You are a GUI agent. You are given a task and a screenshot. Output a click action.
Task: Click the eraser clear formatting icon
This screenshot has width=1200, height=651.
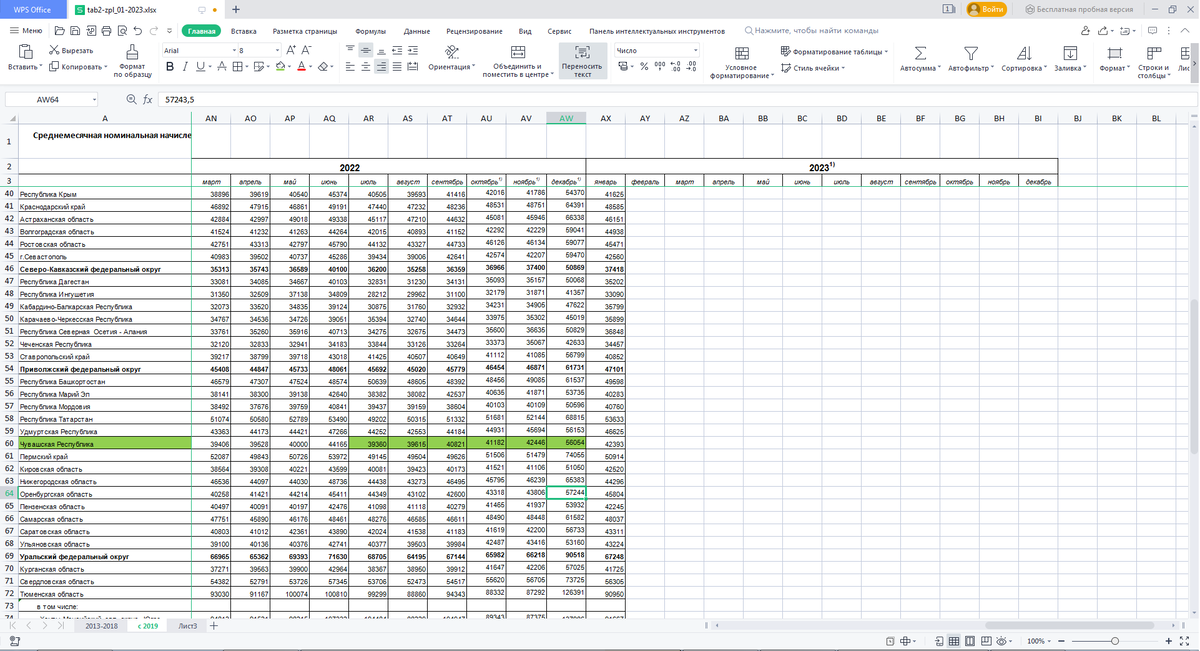pos(323,67)
